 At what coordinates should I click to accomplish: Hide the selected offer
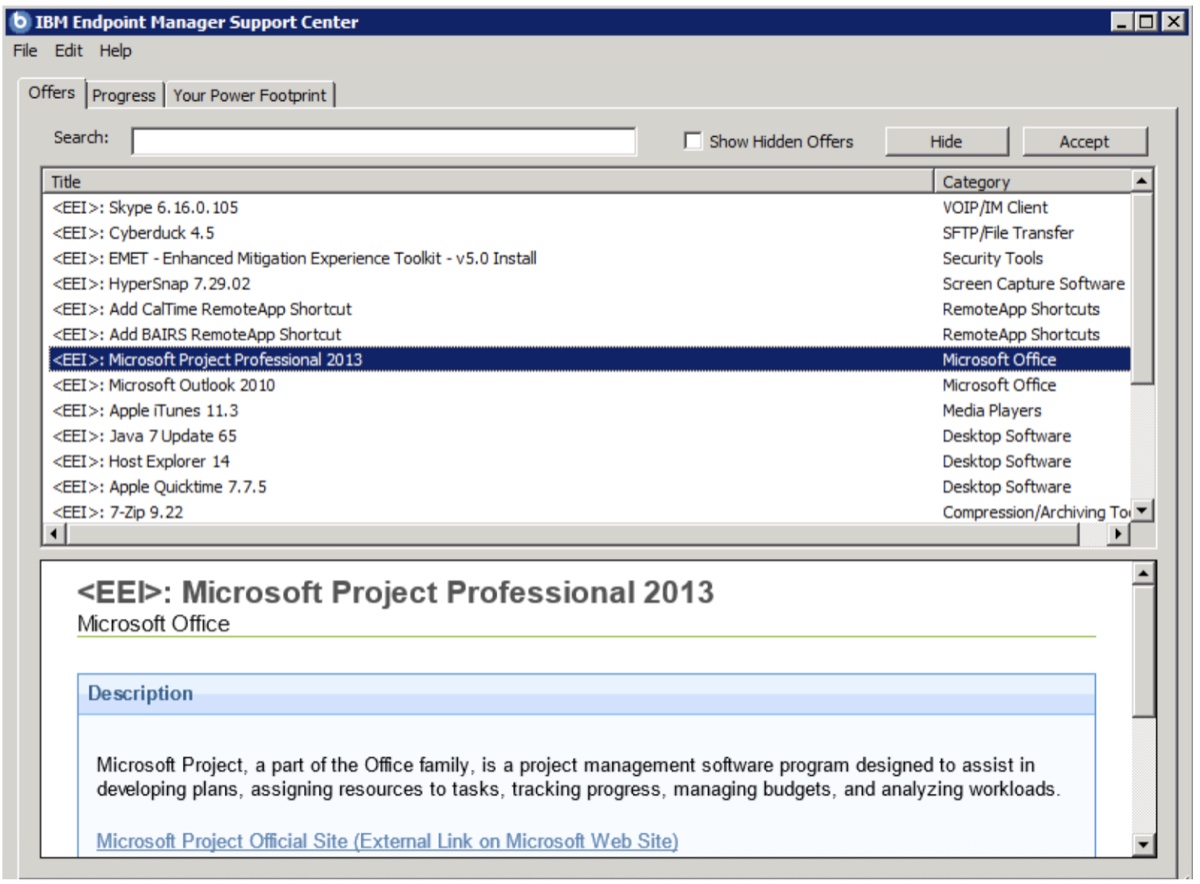coord(945,141)
